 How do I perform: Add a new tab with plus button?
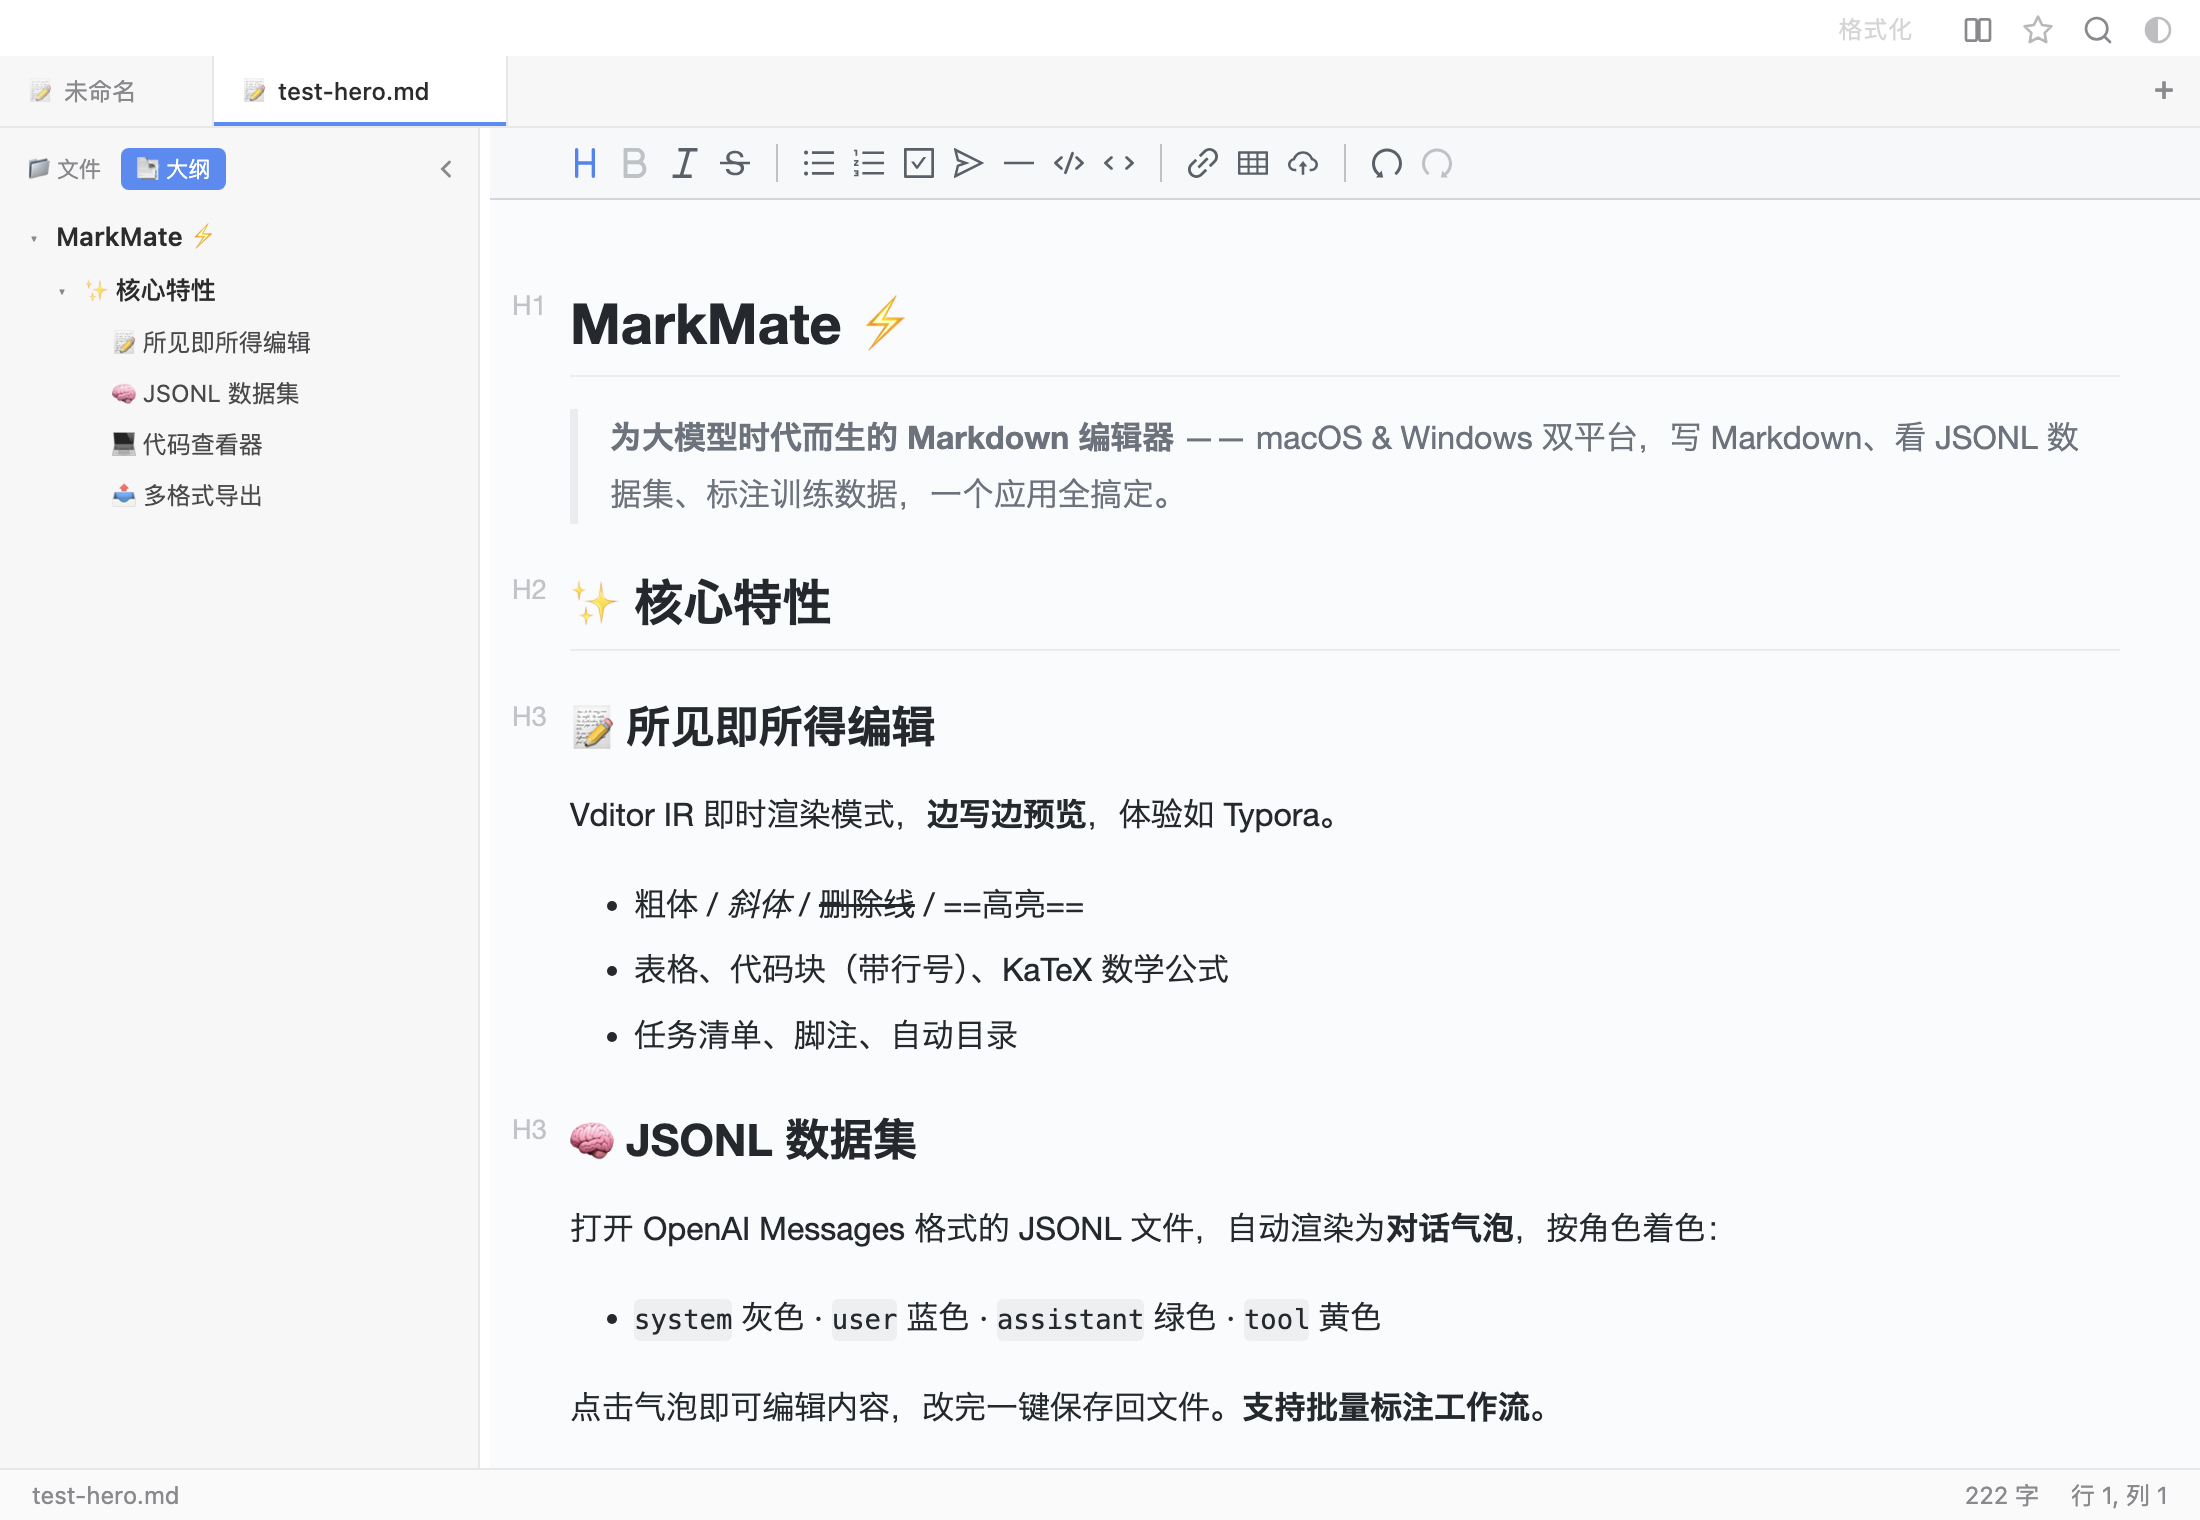2164,91
